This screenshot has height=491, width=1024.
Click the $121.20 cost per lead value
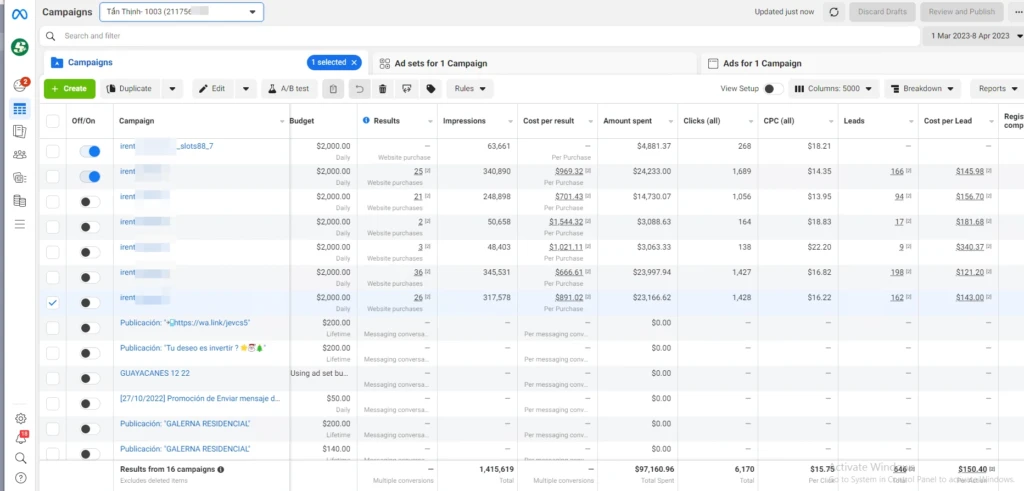click(970, 272)
